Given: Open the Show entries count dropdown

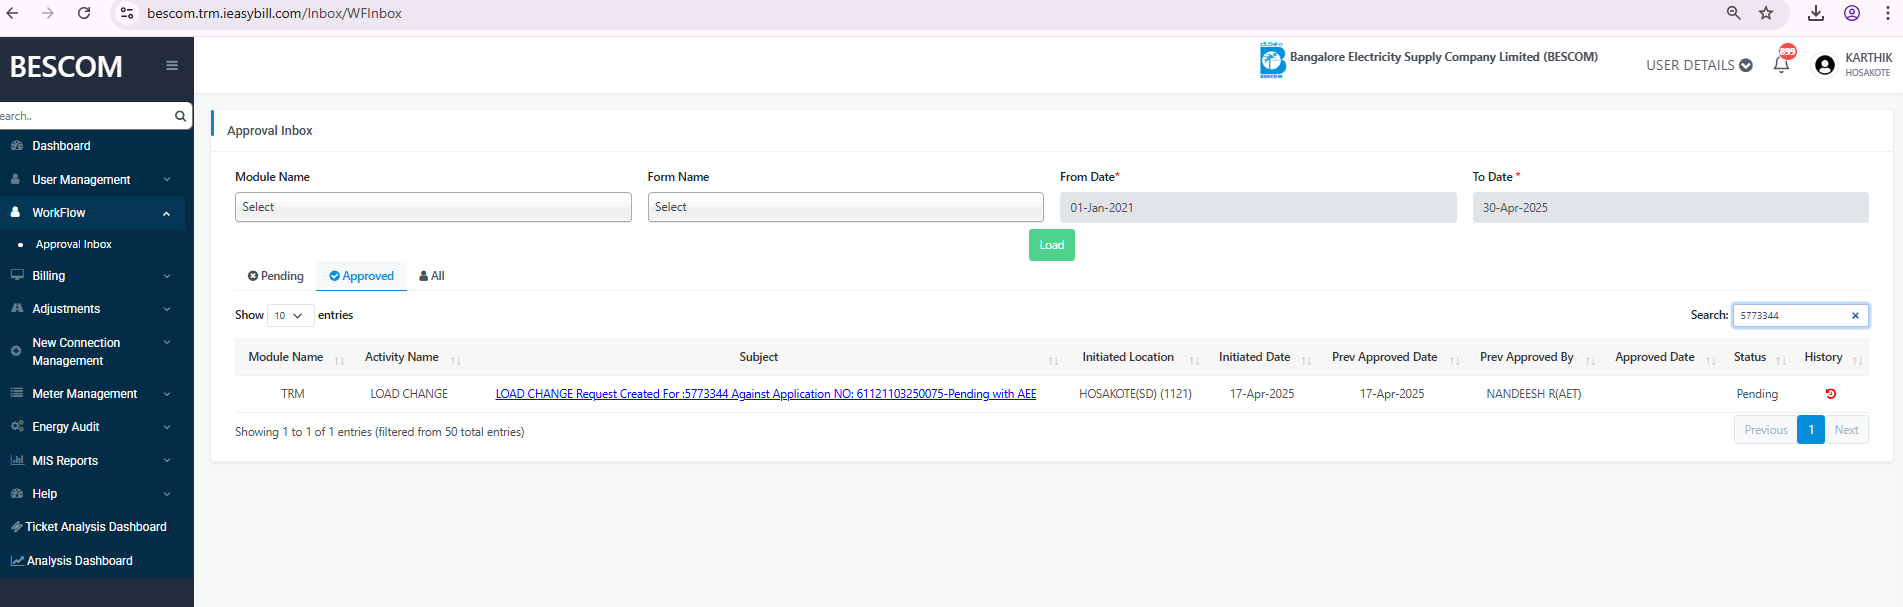Looking at the screenshot, I should 290,316.
